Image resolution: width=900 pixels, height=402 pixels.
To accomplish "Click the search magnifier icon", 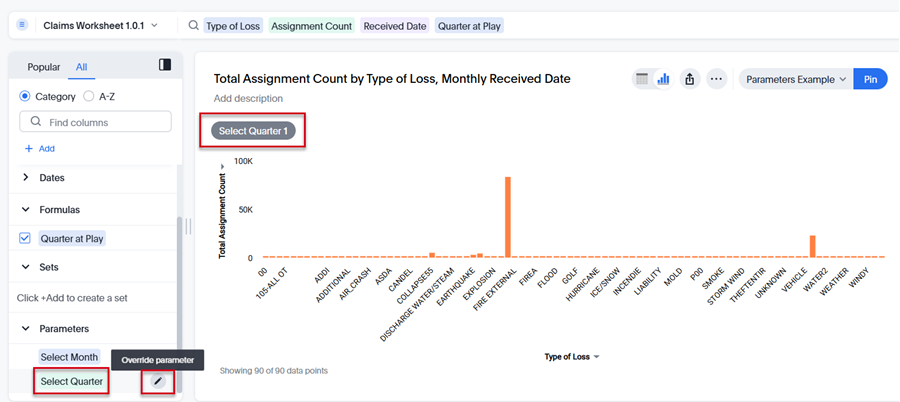I will click(194, 26).
